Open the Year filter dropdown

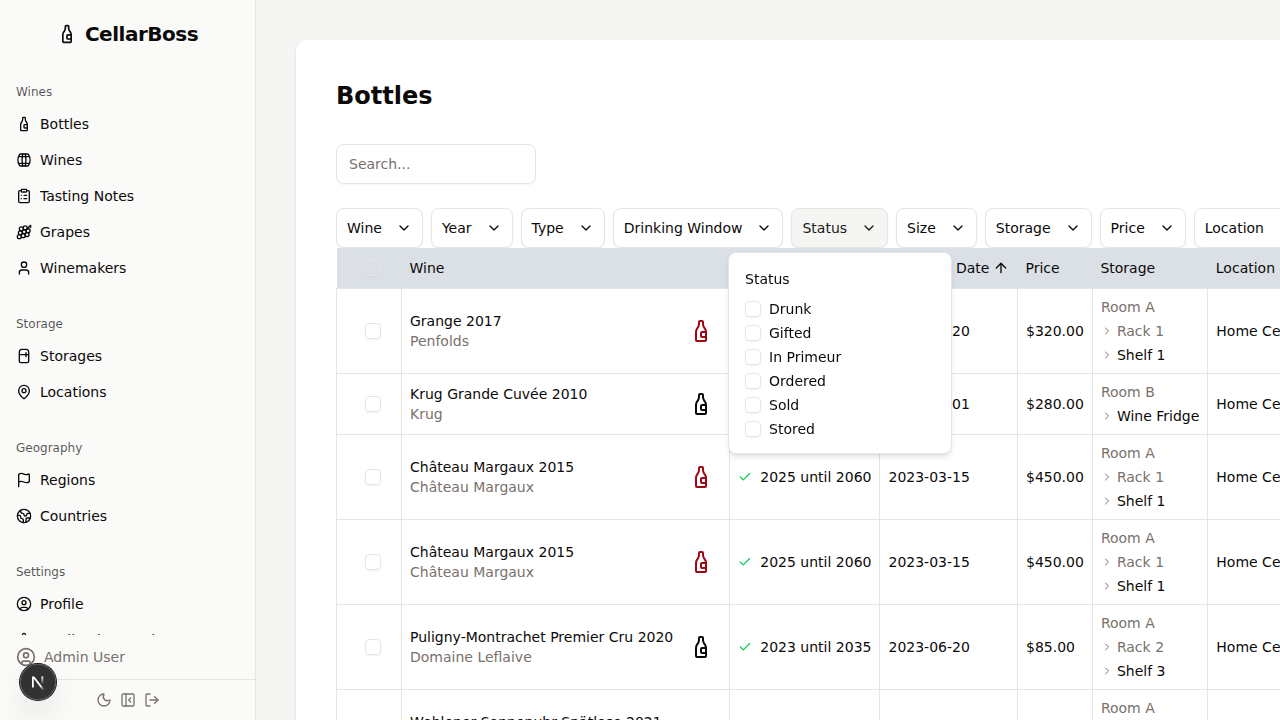[470, 228]
